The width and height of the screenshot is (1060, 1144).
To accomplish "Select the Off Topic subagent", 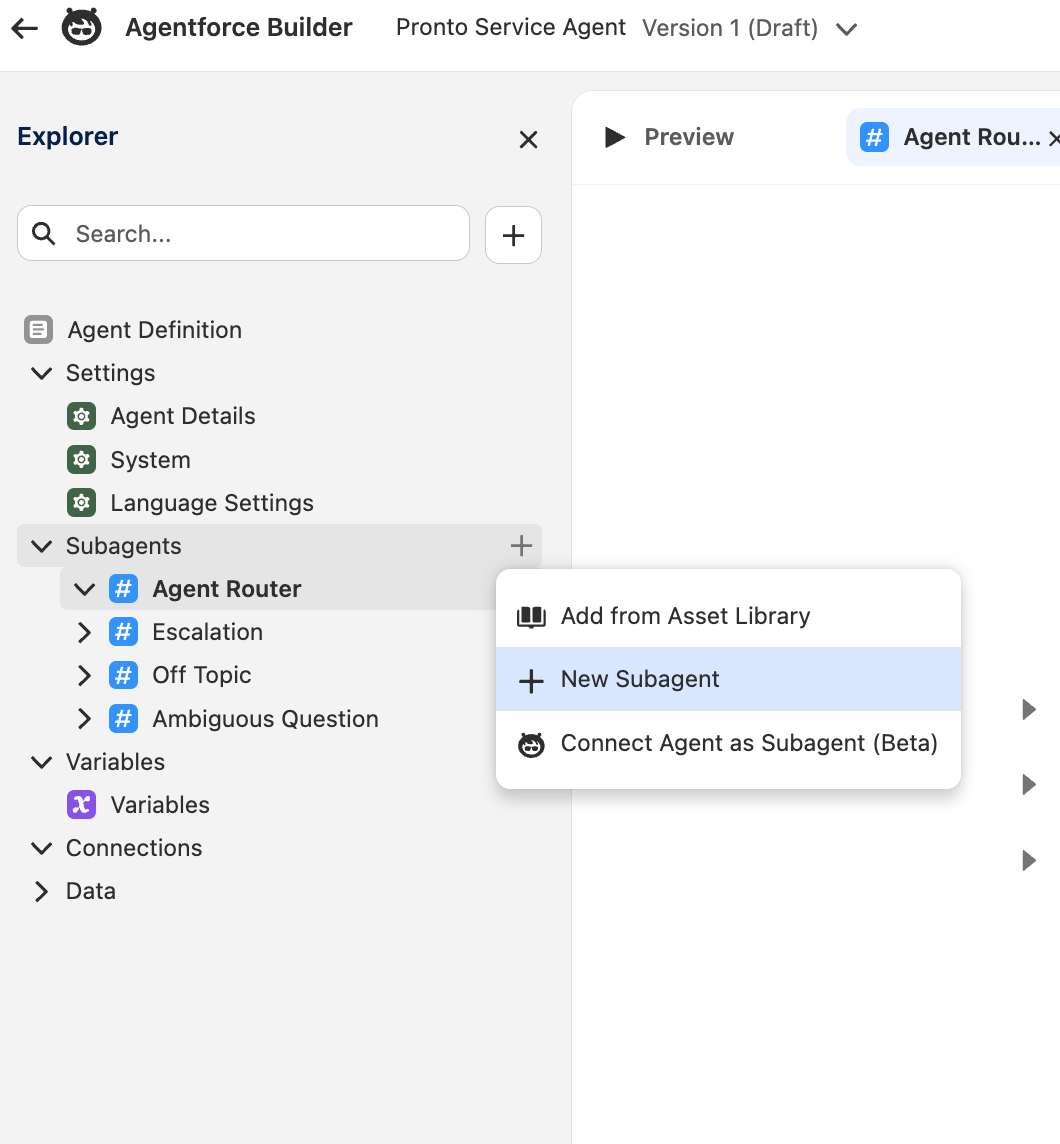I will [x=201, y=675].
